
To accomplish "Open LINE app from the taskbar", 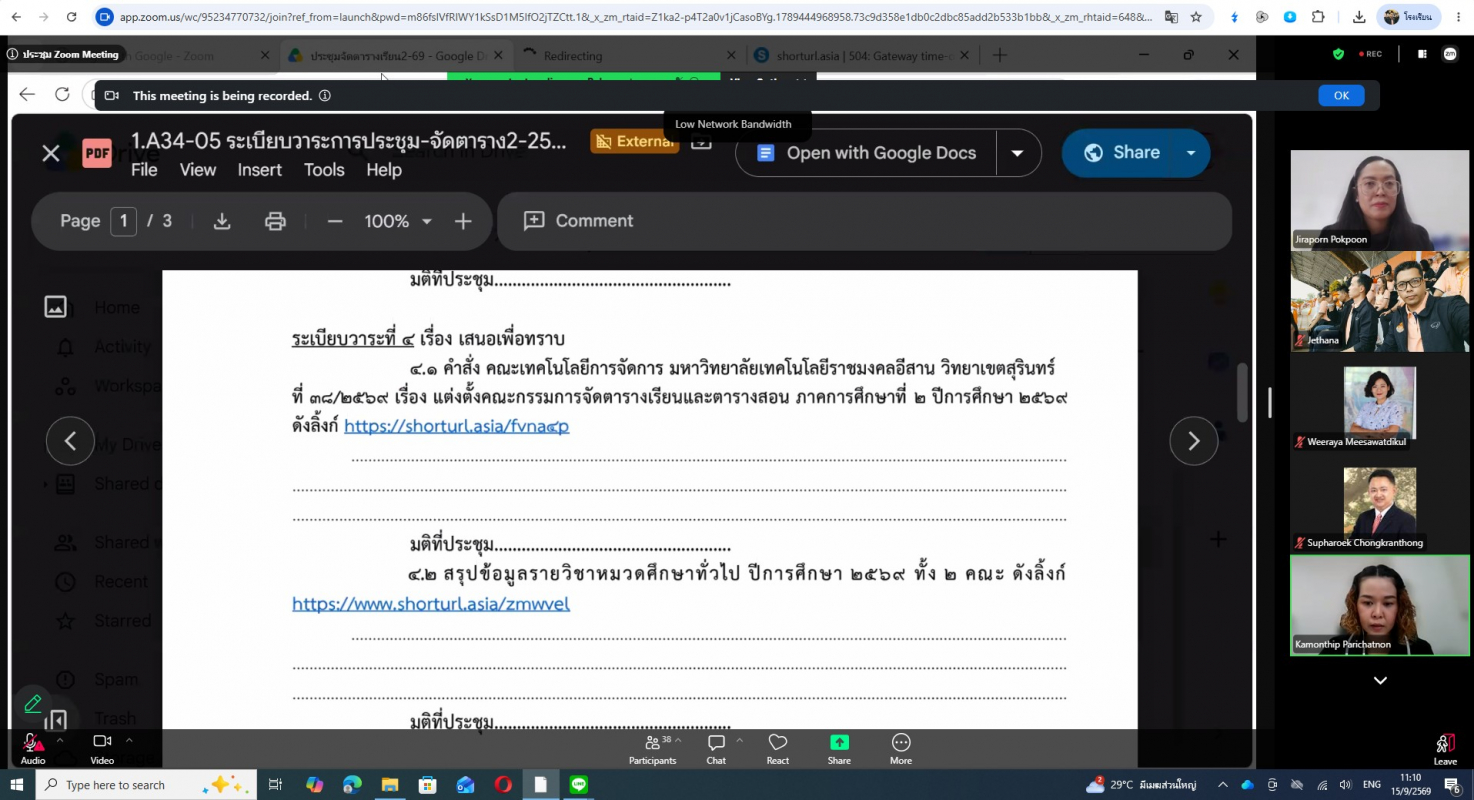I will (x=578, y=785).
